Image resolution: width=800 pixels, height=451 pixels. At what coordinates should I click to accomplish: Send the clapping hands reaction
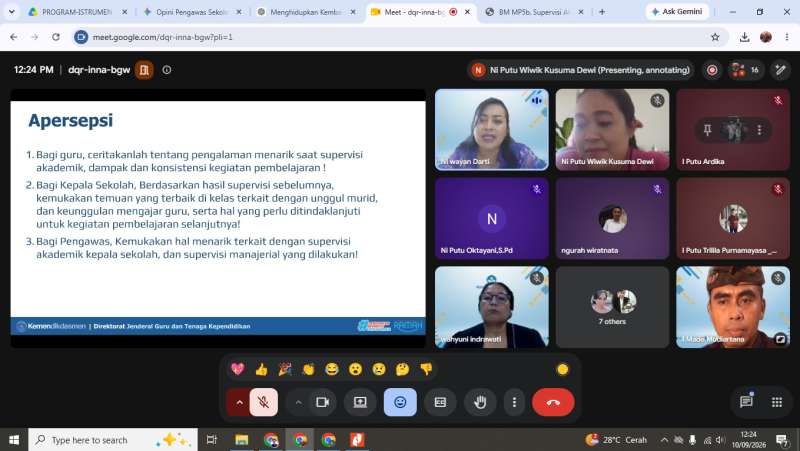click(308, 369)
